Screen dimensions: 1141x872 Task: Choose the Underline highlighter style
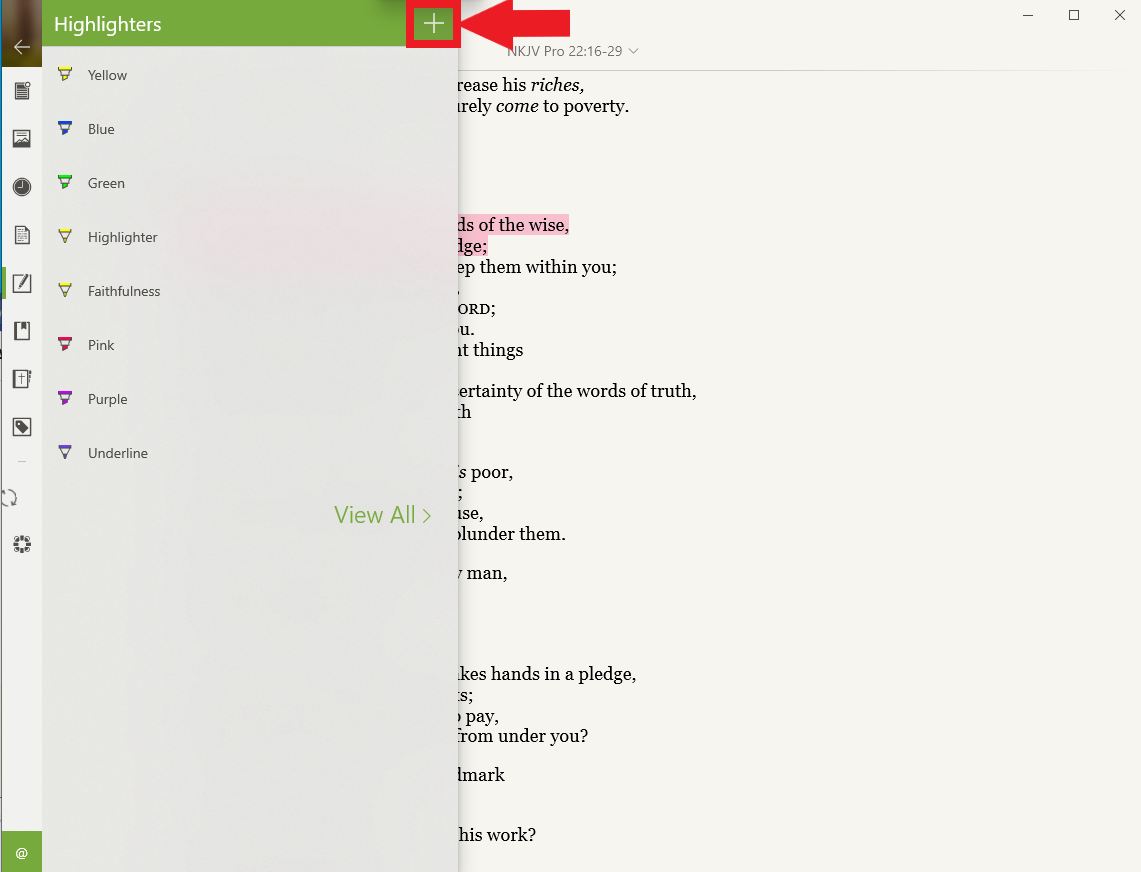(x=117, y=453)
